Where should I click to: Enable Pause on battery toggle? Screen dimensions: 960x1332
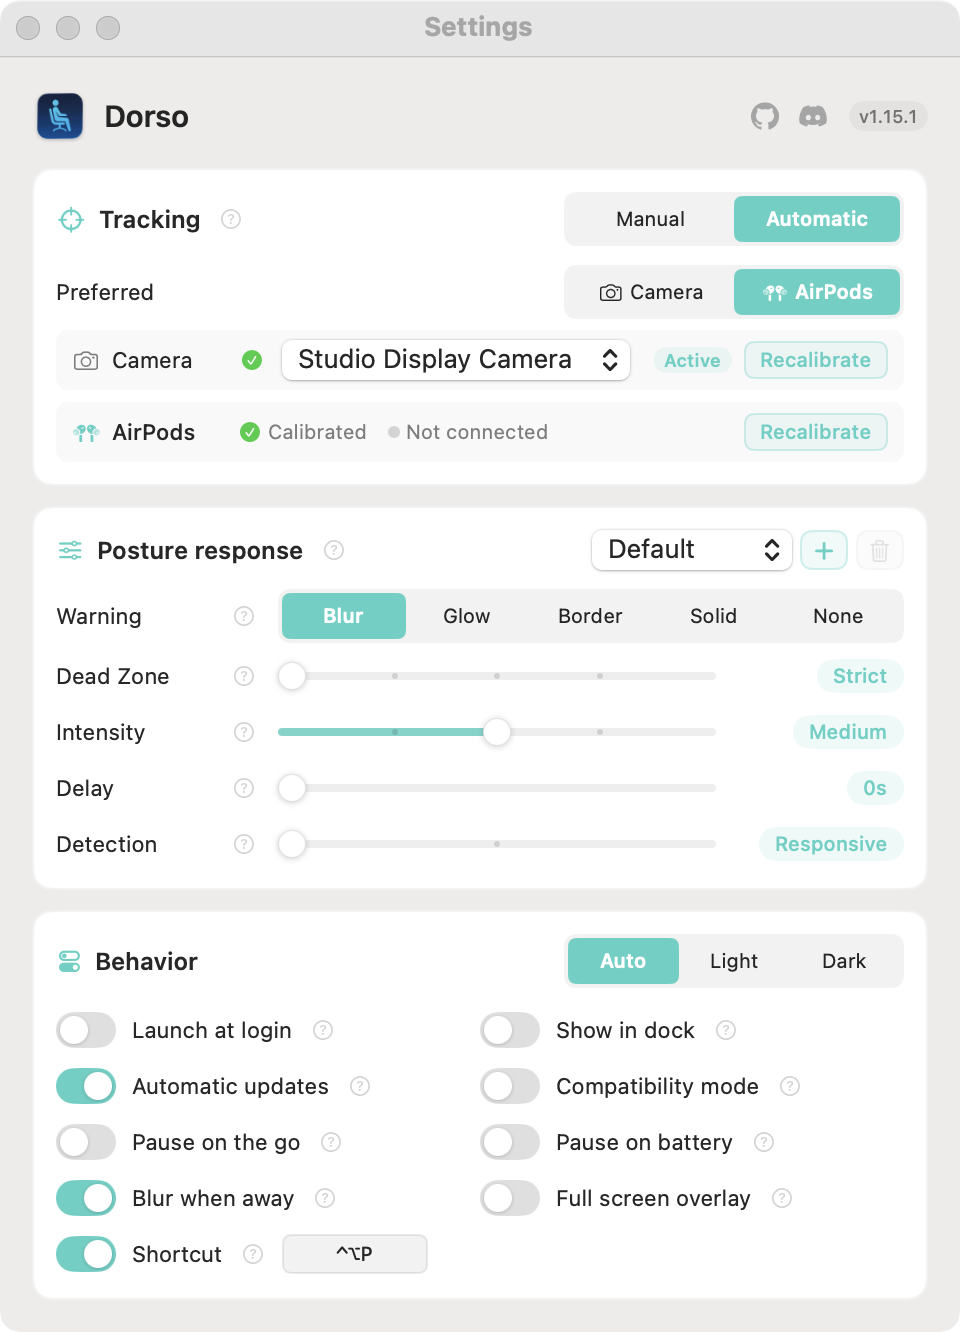pyautogui.click(x=510, y=1142)
